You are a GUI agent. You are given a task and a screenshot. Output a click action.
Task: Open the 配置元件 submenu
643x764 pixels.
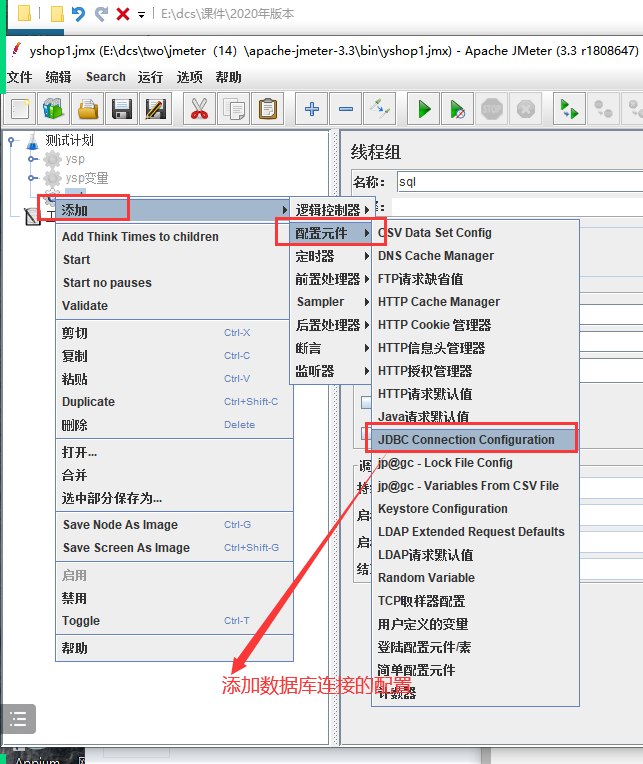point(332,233)
